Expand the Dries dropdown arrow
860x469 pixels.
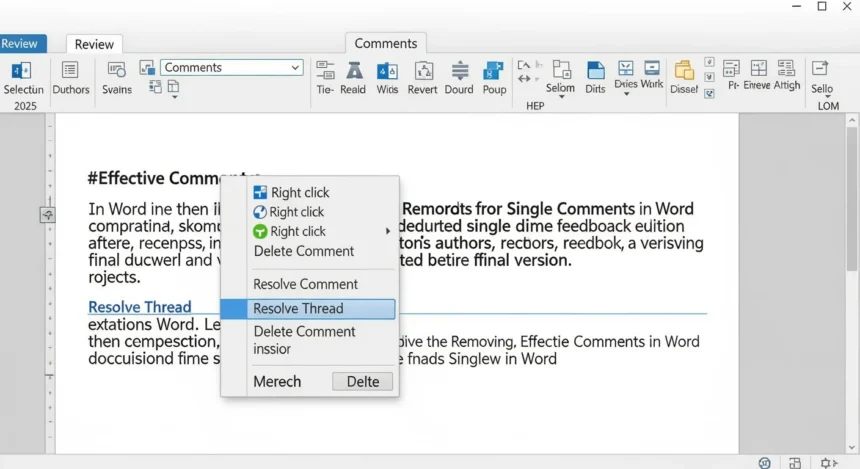pyautogui.click(x=626, y=95)
